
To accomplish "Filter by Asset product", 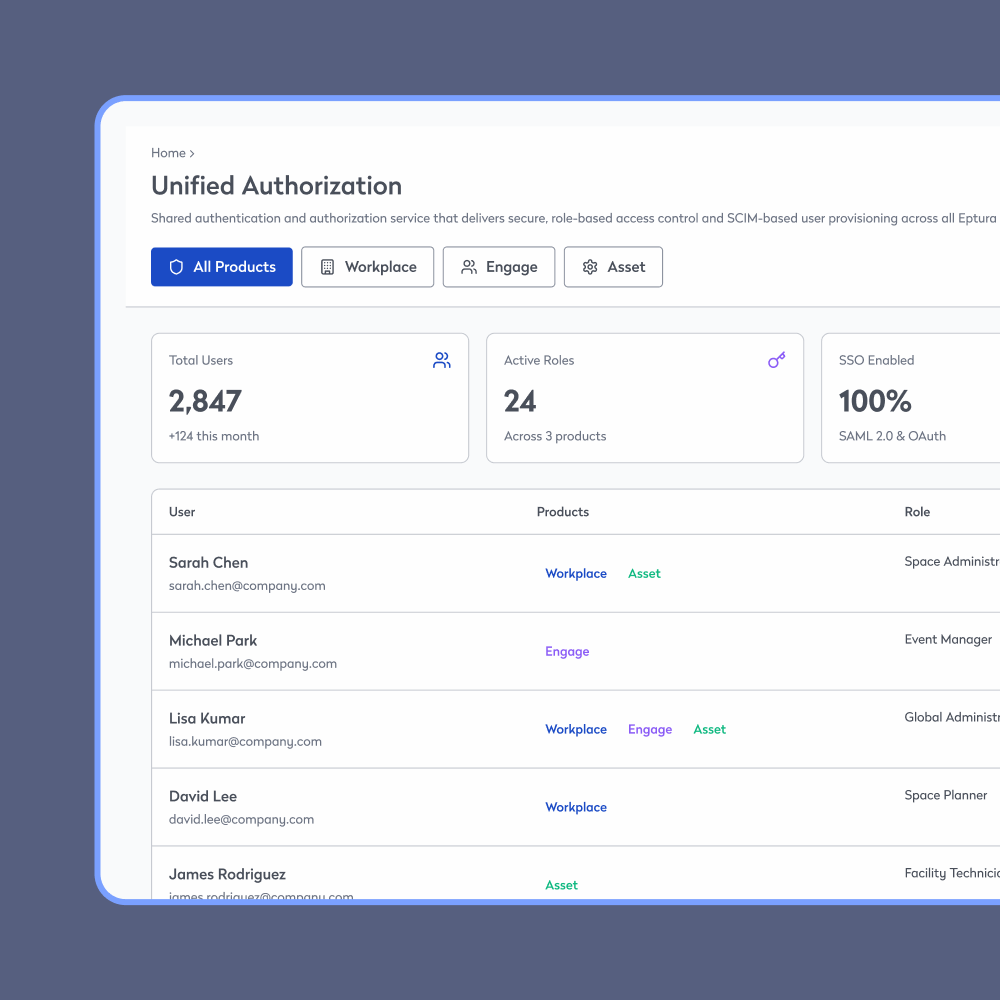I will (613, 267).
